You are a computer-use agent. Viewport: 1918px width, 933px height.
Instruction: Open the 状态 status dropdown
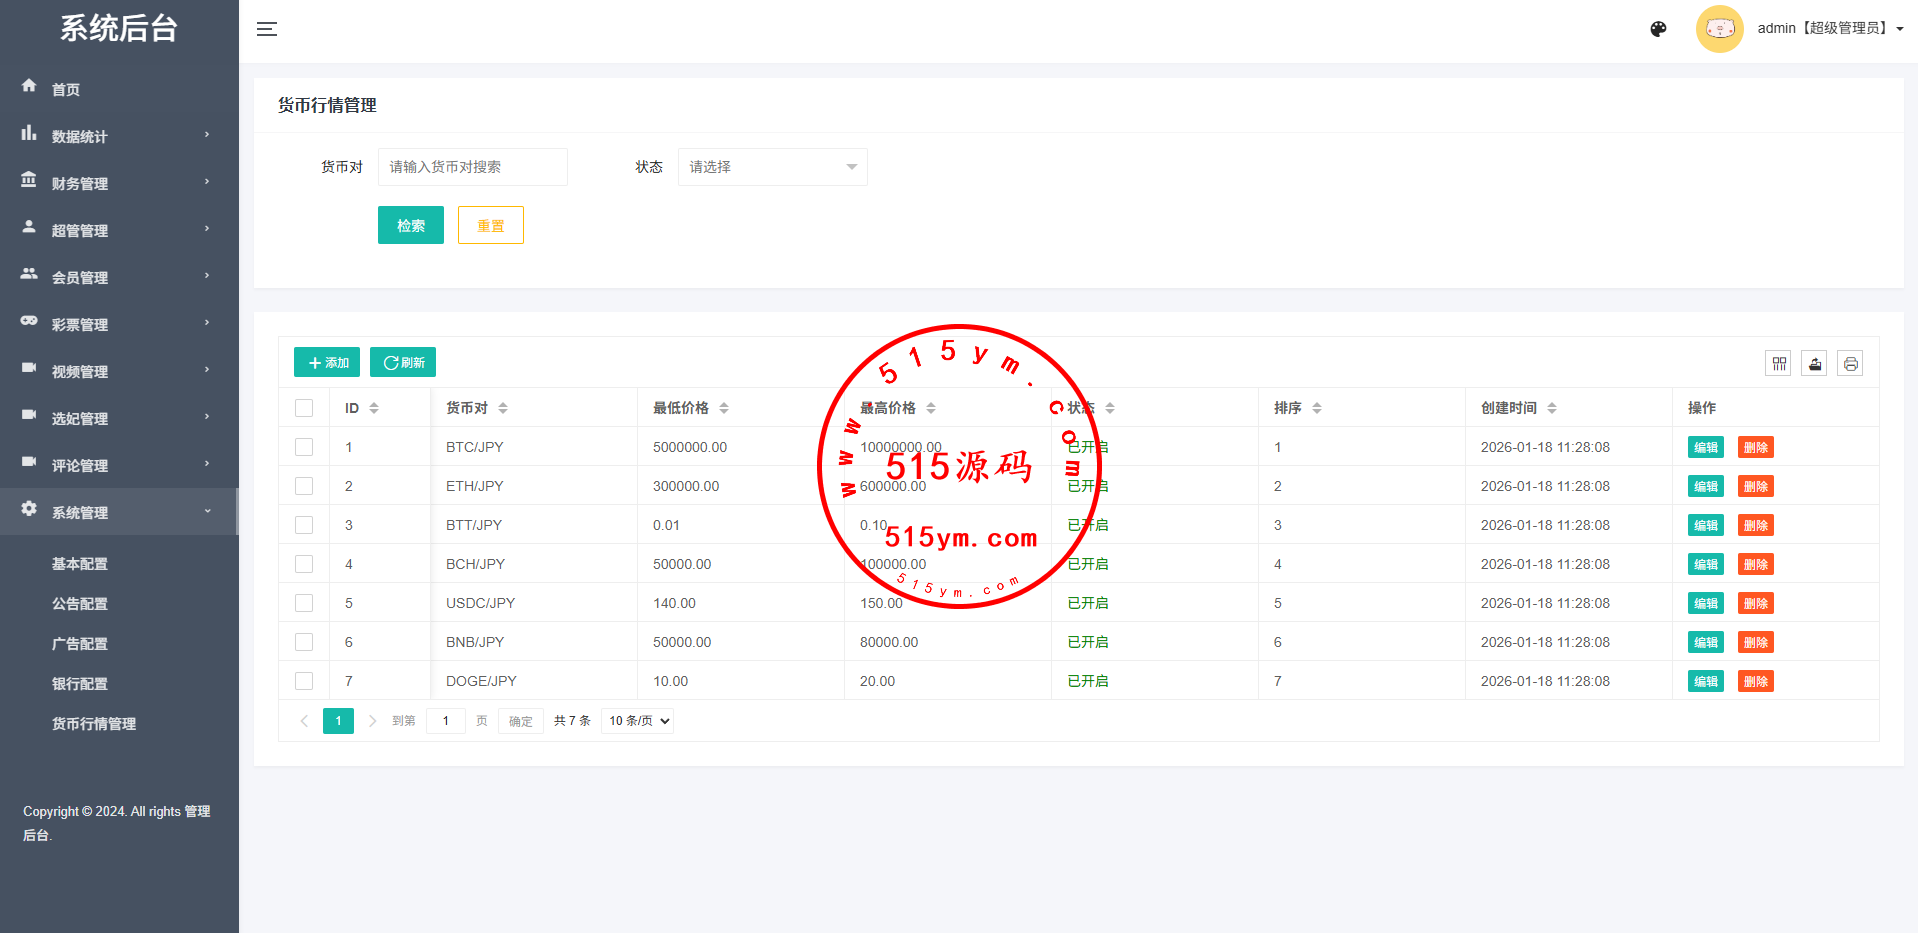tap(772, 167)
